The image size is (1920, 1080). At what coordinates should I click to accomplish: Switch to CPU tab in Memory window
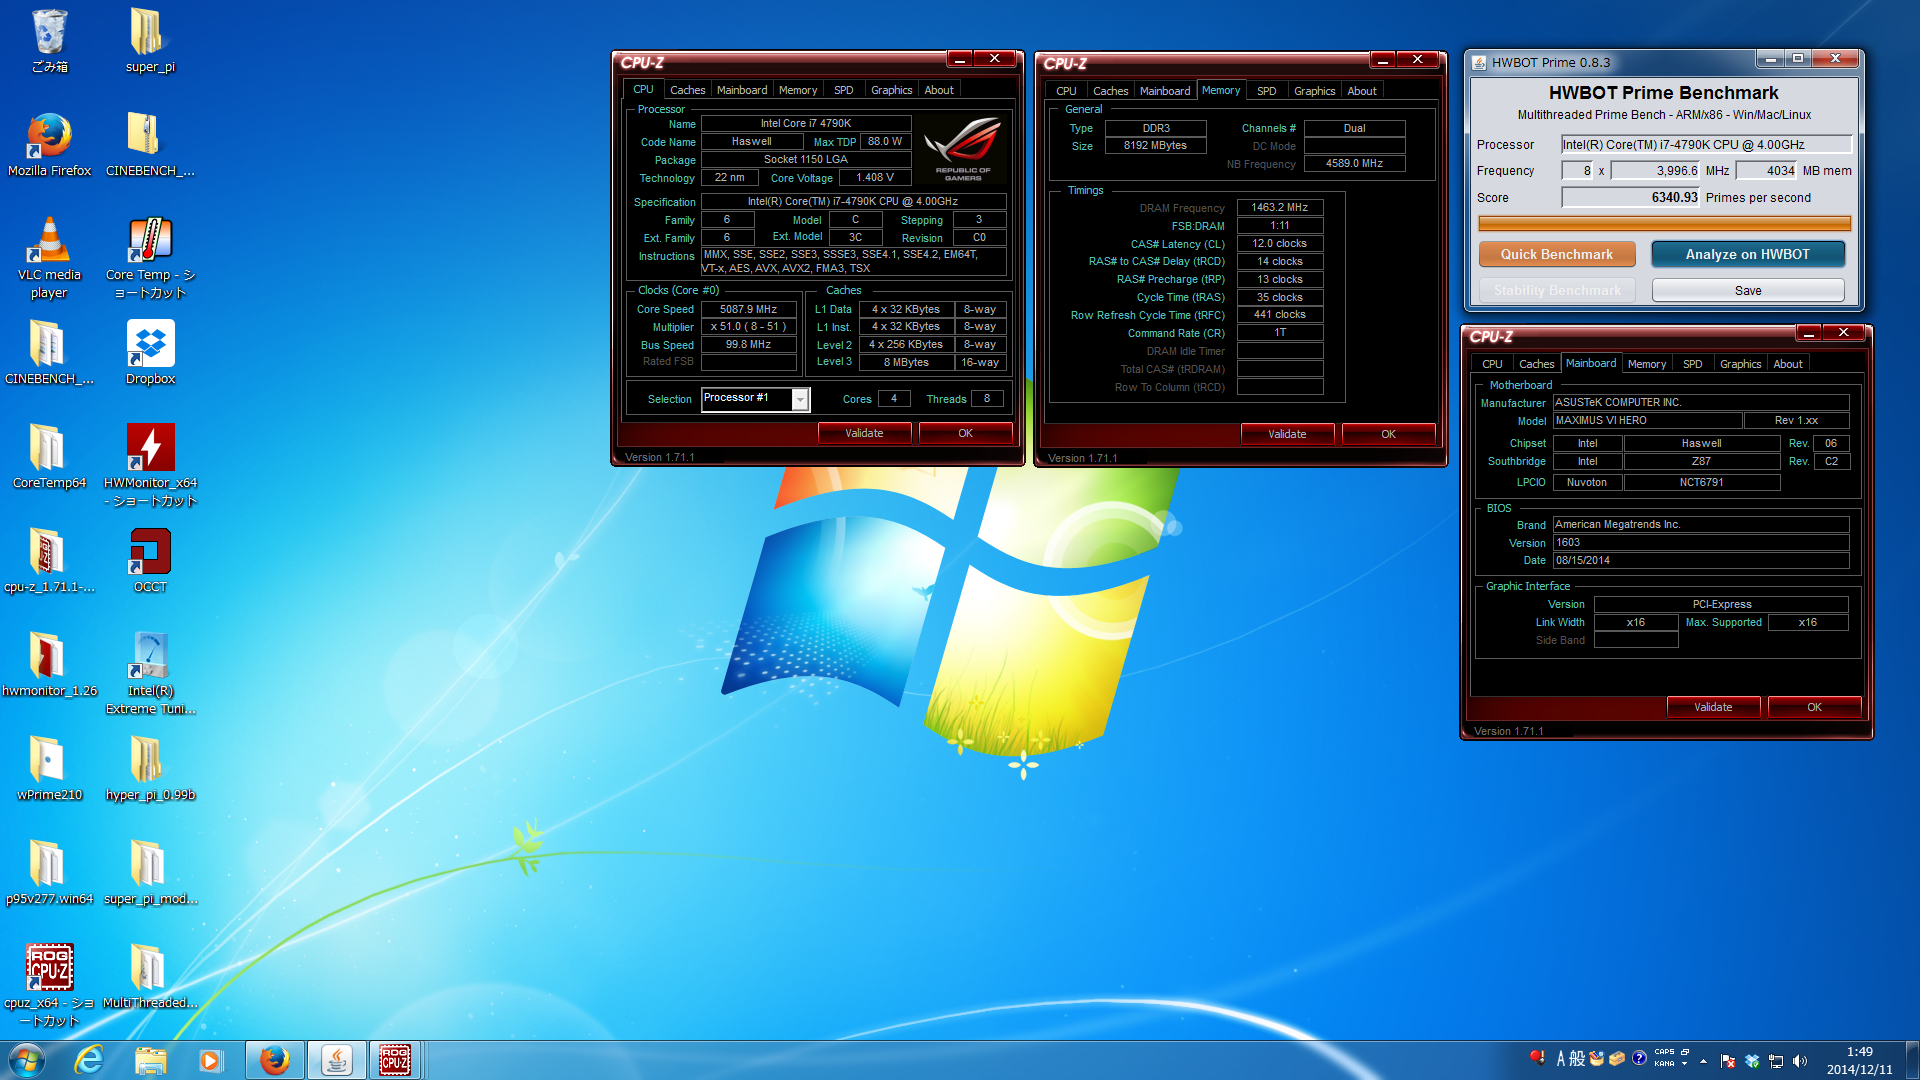(x=1066, y=91)
